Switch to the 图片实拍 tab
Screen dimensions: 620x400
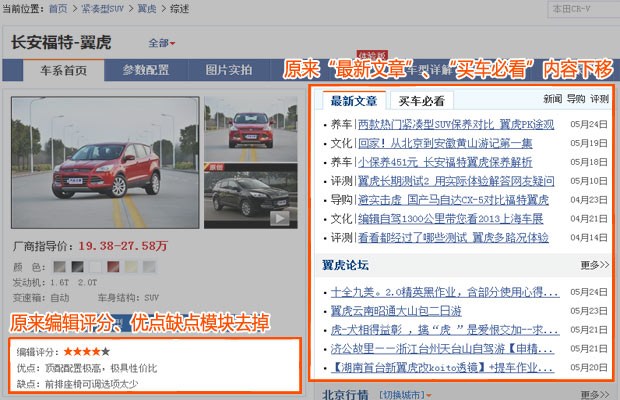pyautogui.click(x=229, y=70)
